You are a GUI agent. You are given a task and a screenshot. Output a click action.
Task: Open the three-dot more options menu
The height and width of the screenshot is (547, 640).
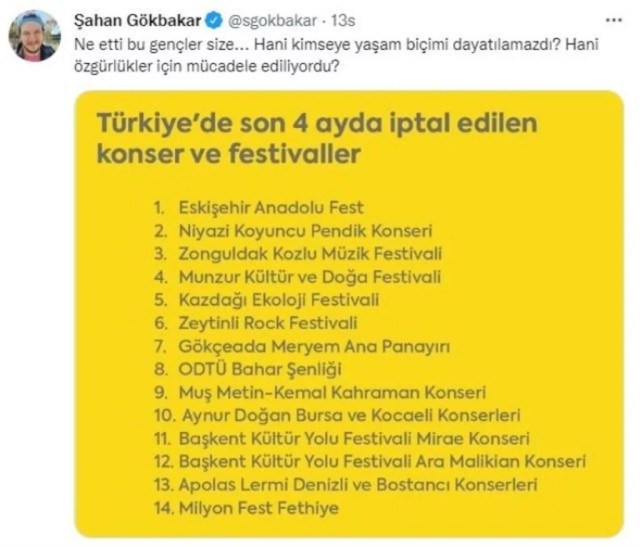pyautogui.click(x=614, y=20)
